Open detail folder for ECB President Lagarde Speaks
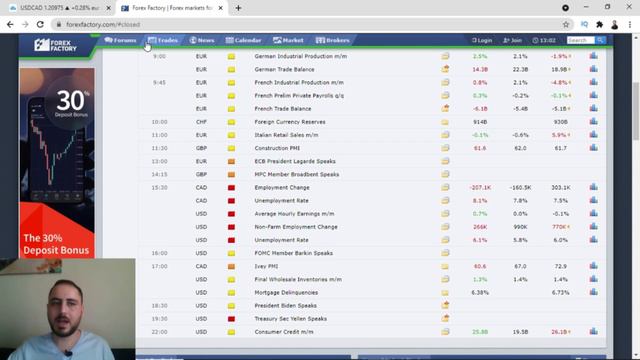Image resolution: width=640 pixels, height=360 pixels. (x=445, y=161)
